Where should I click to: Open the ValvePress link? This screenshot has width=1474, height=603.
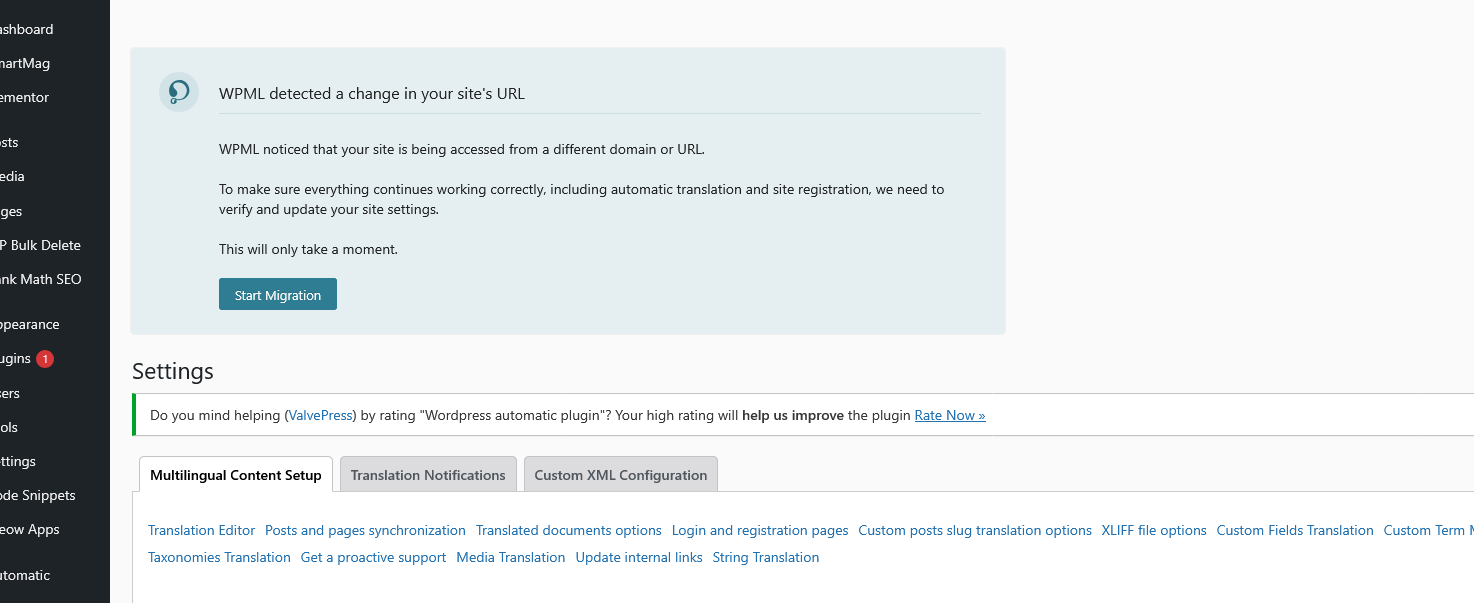click(x=320, y=415)
